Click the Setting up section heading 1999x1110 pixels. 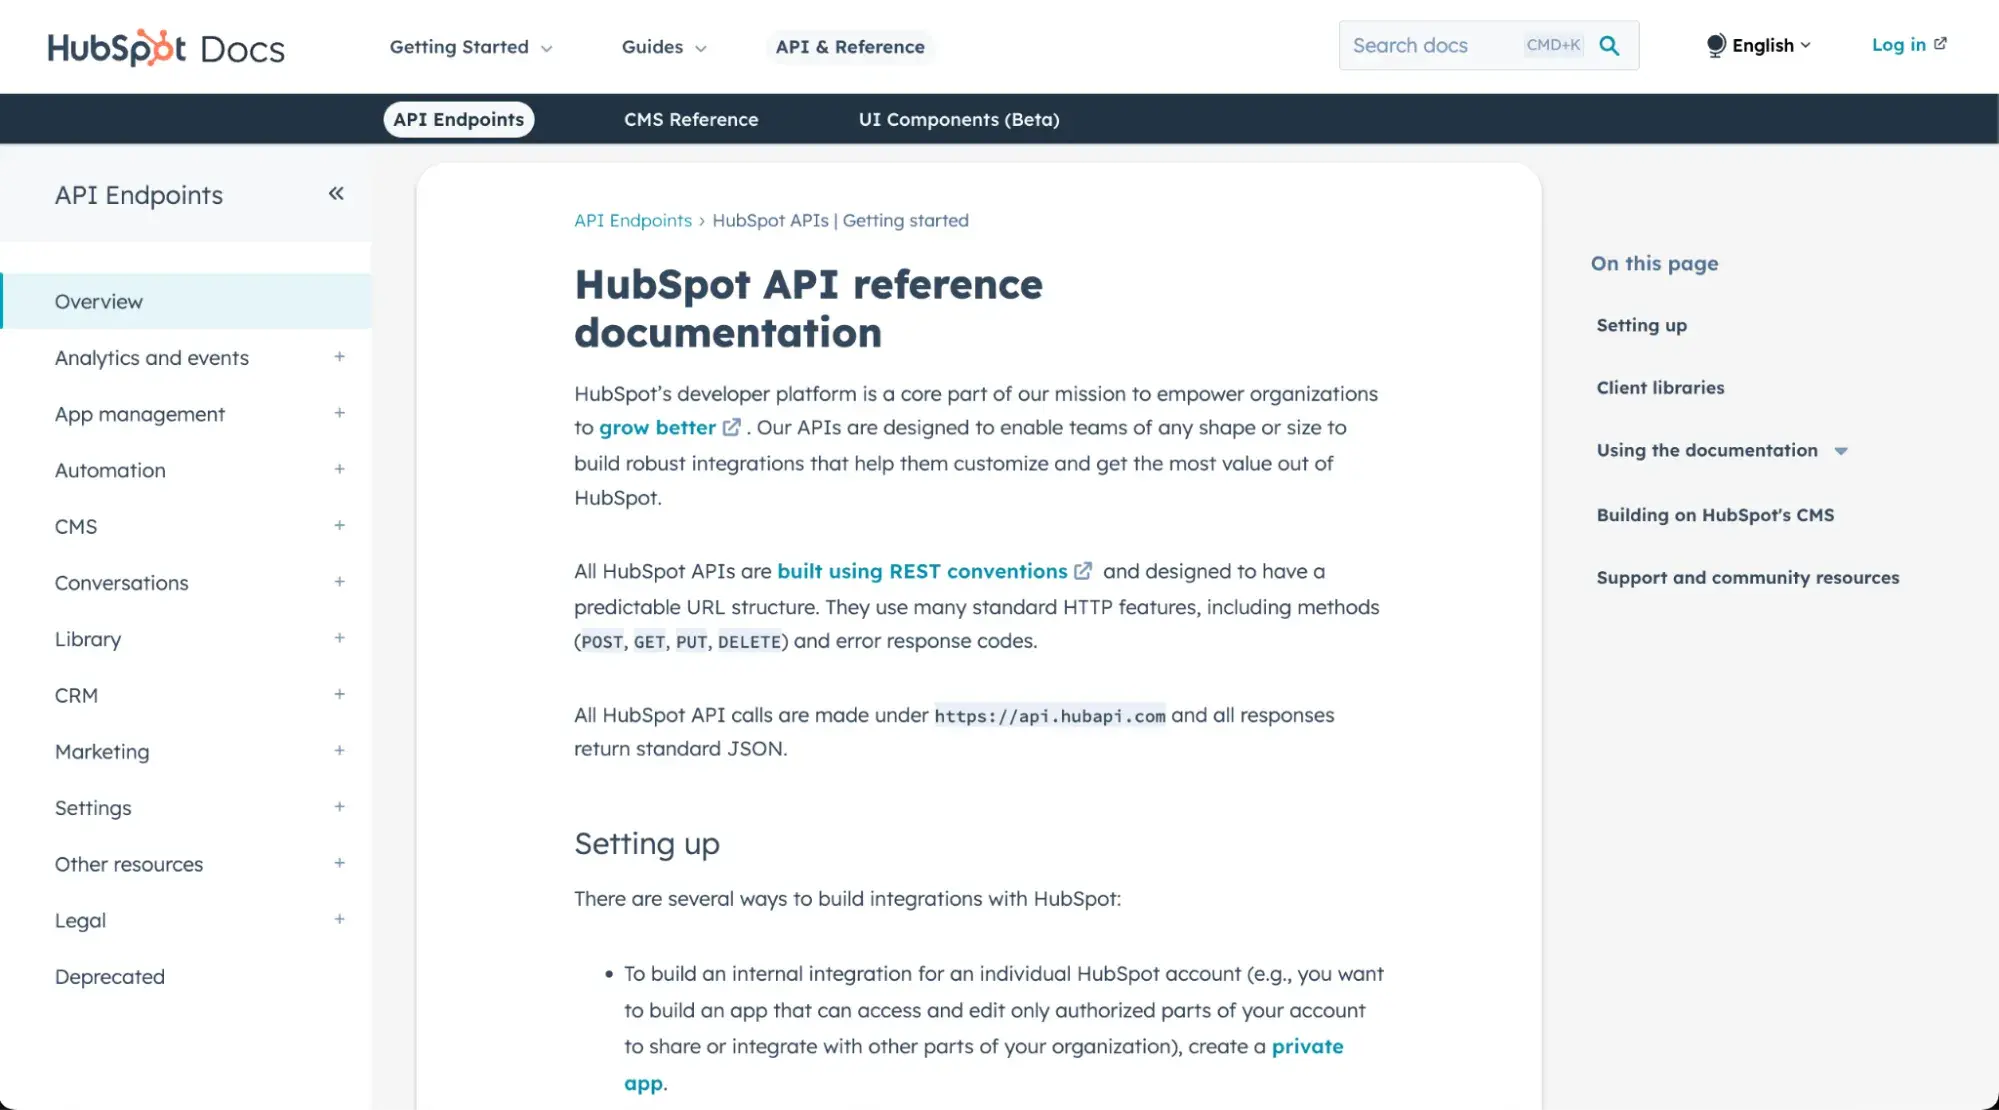[647, 844]
